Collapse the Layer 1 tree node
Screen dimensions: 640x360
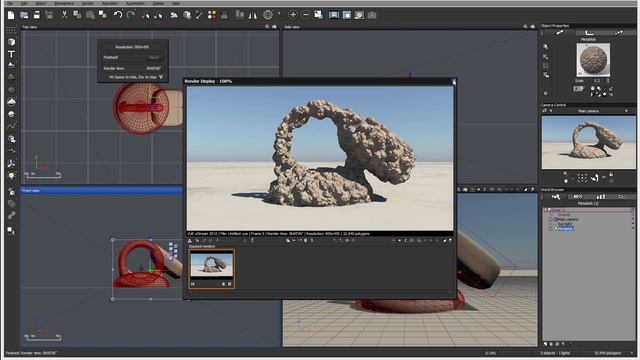point(545,210)
